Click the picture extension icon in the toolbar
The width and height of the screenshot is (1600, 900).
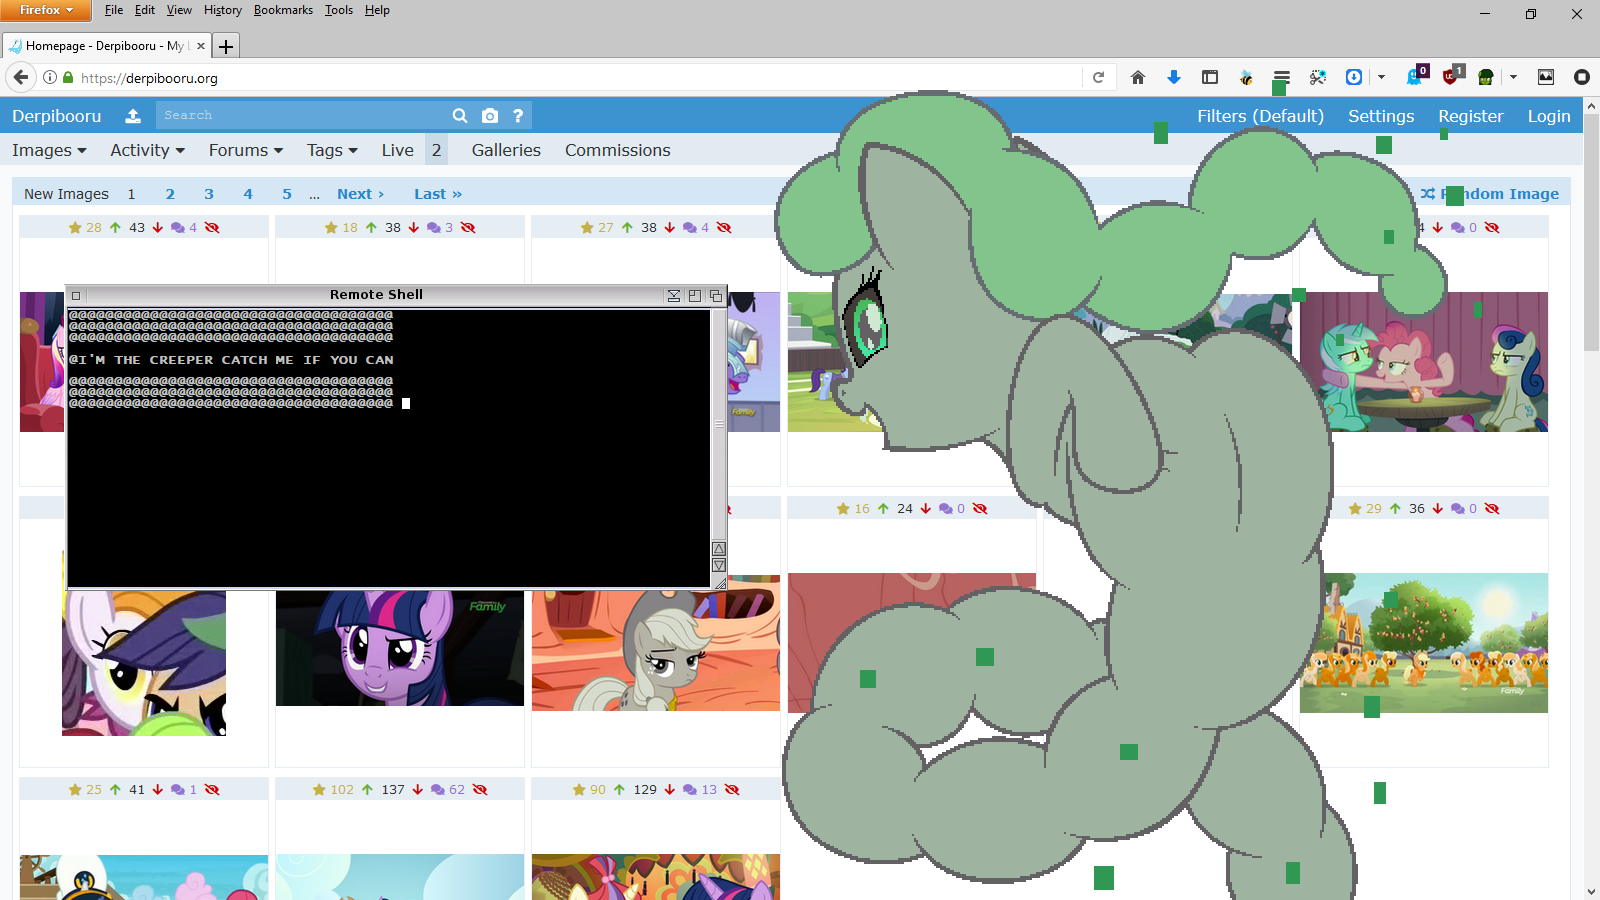coord(1546,77)
